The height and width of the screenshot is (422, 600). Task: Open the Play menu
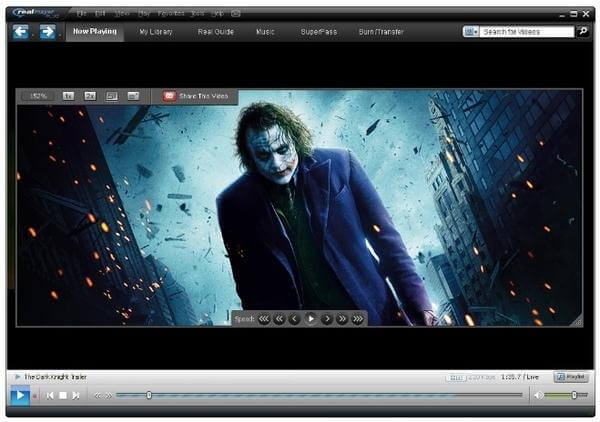pyautogui.click(x=144, y=13)
